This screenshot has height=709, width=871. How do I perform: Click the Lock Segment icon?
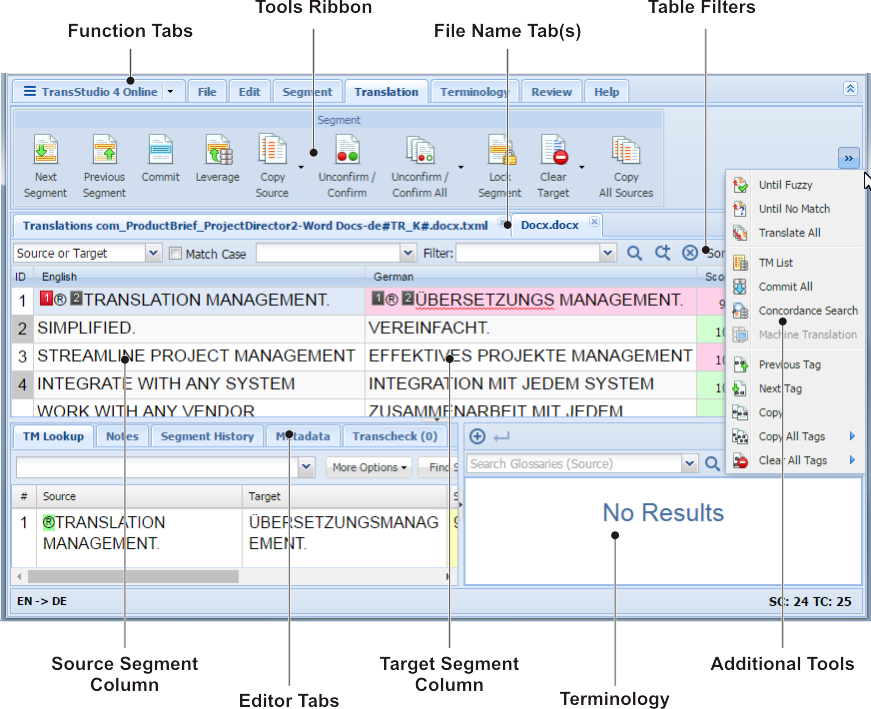point(500,150)
